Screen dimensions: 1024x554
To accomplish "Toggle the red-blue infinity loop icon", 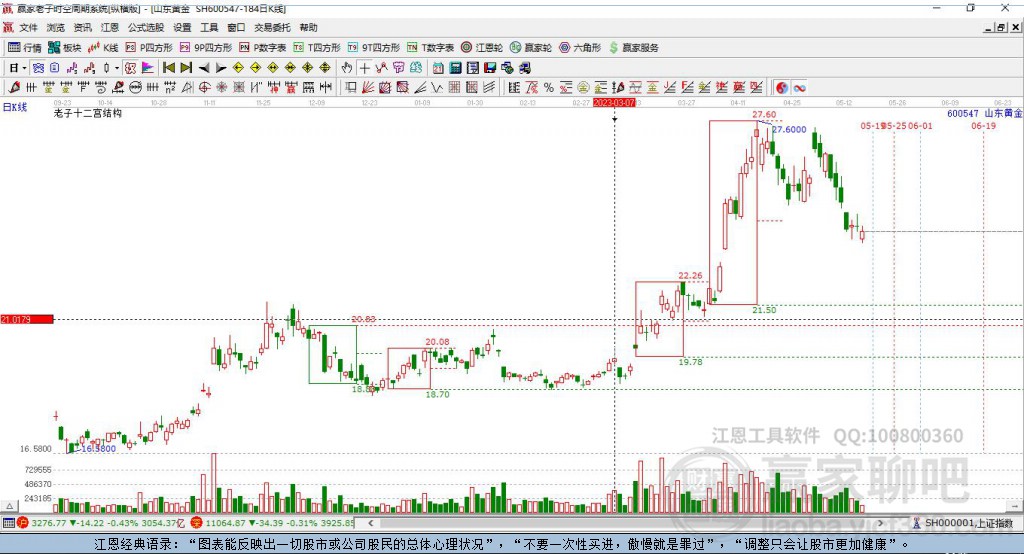I will click(x=799, y=88).
